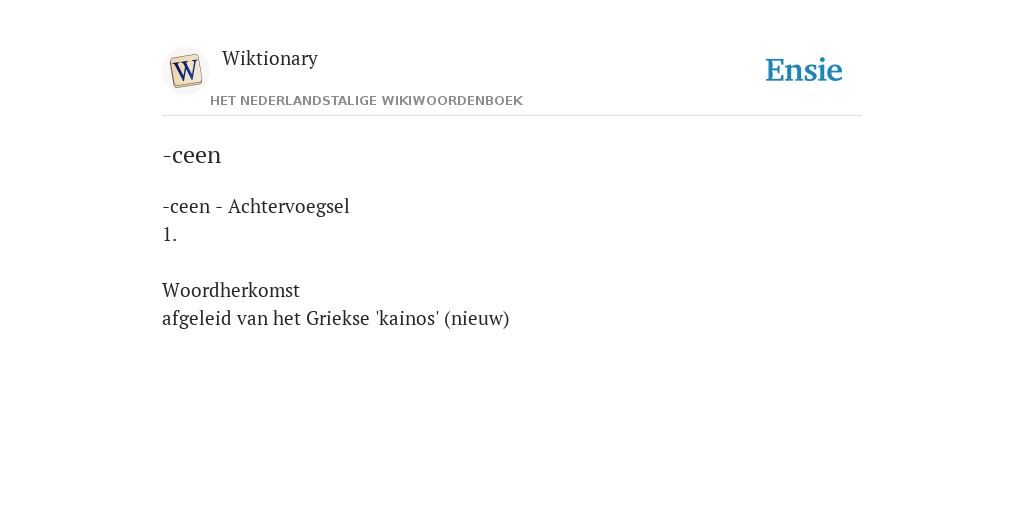The height and width of the screenshot is (512, 1024).
Task: Click the translation '(nieuw)'
Action: pos(477,319)
